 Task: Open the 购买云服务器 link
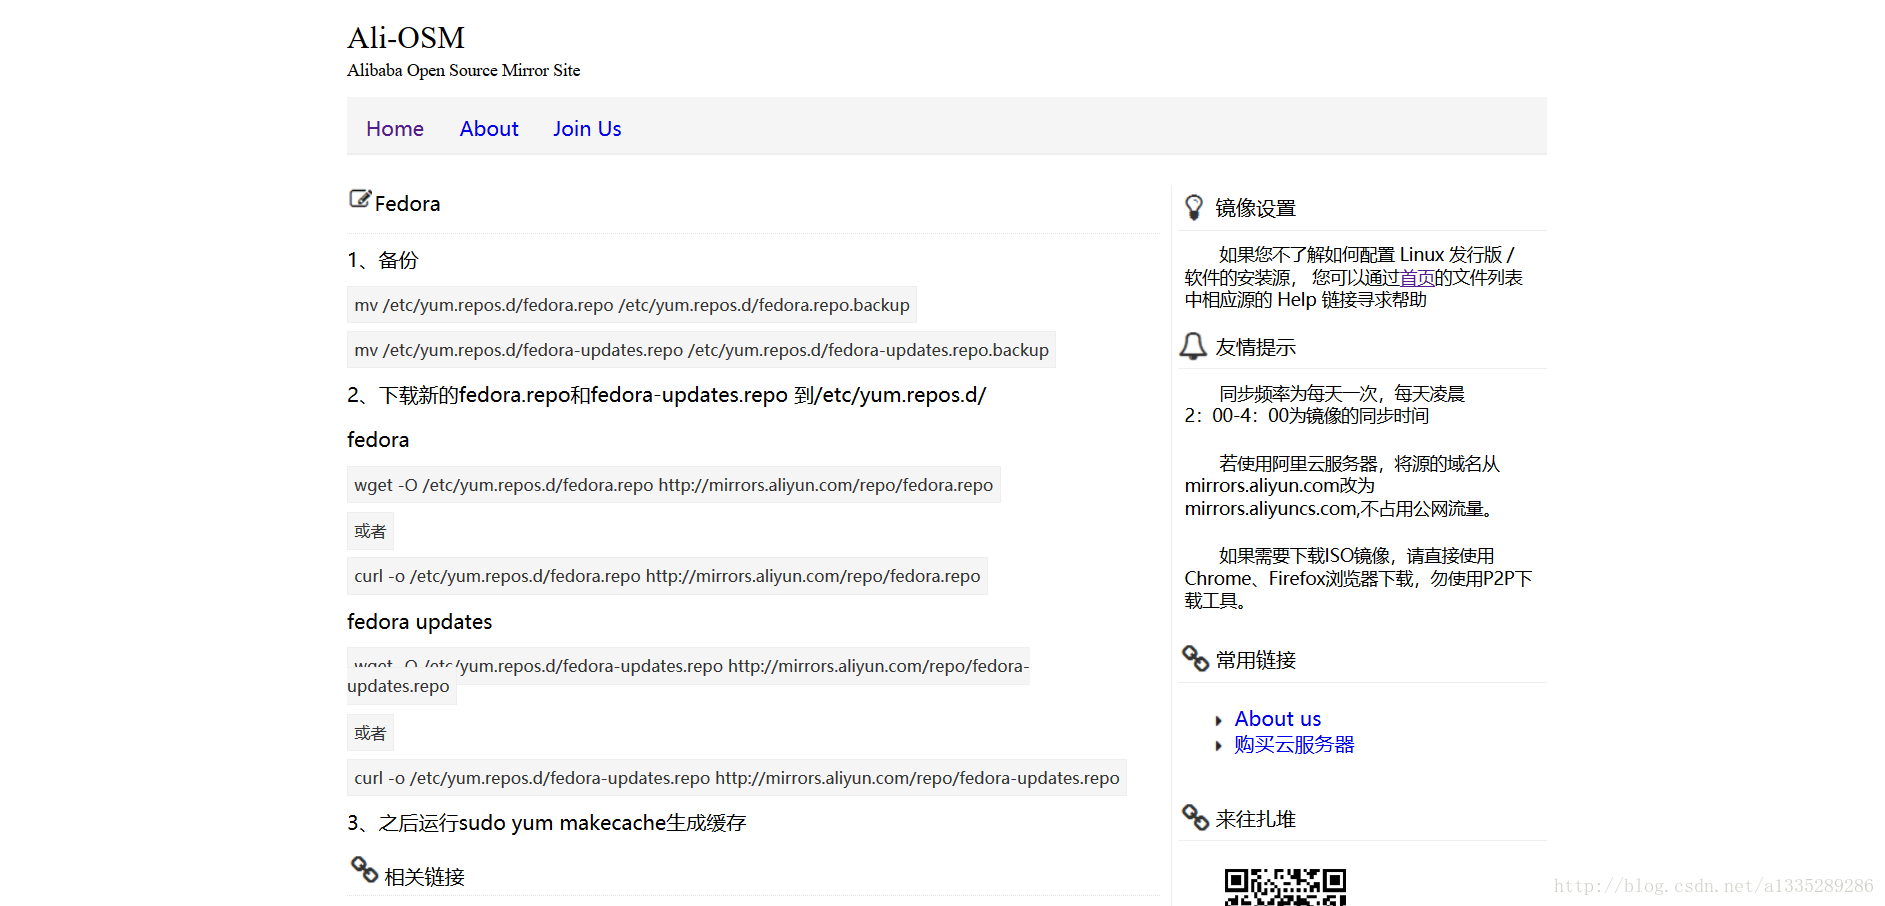pyautogui.click(x=1294, y=745)
